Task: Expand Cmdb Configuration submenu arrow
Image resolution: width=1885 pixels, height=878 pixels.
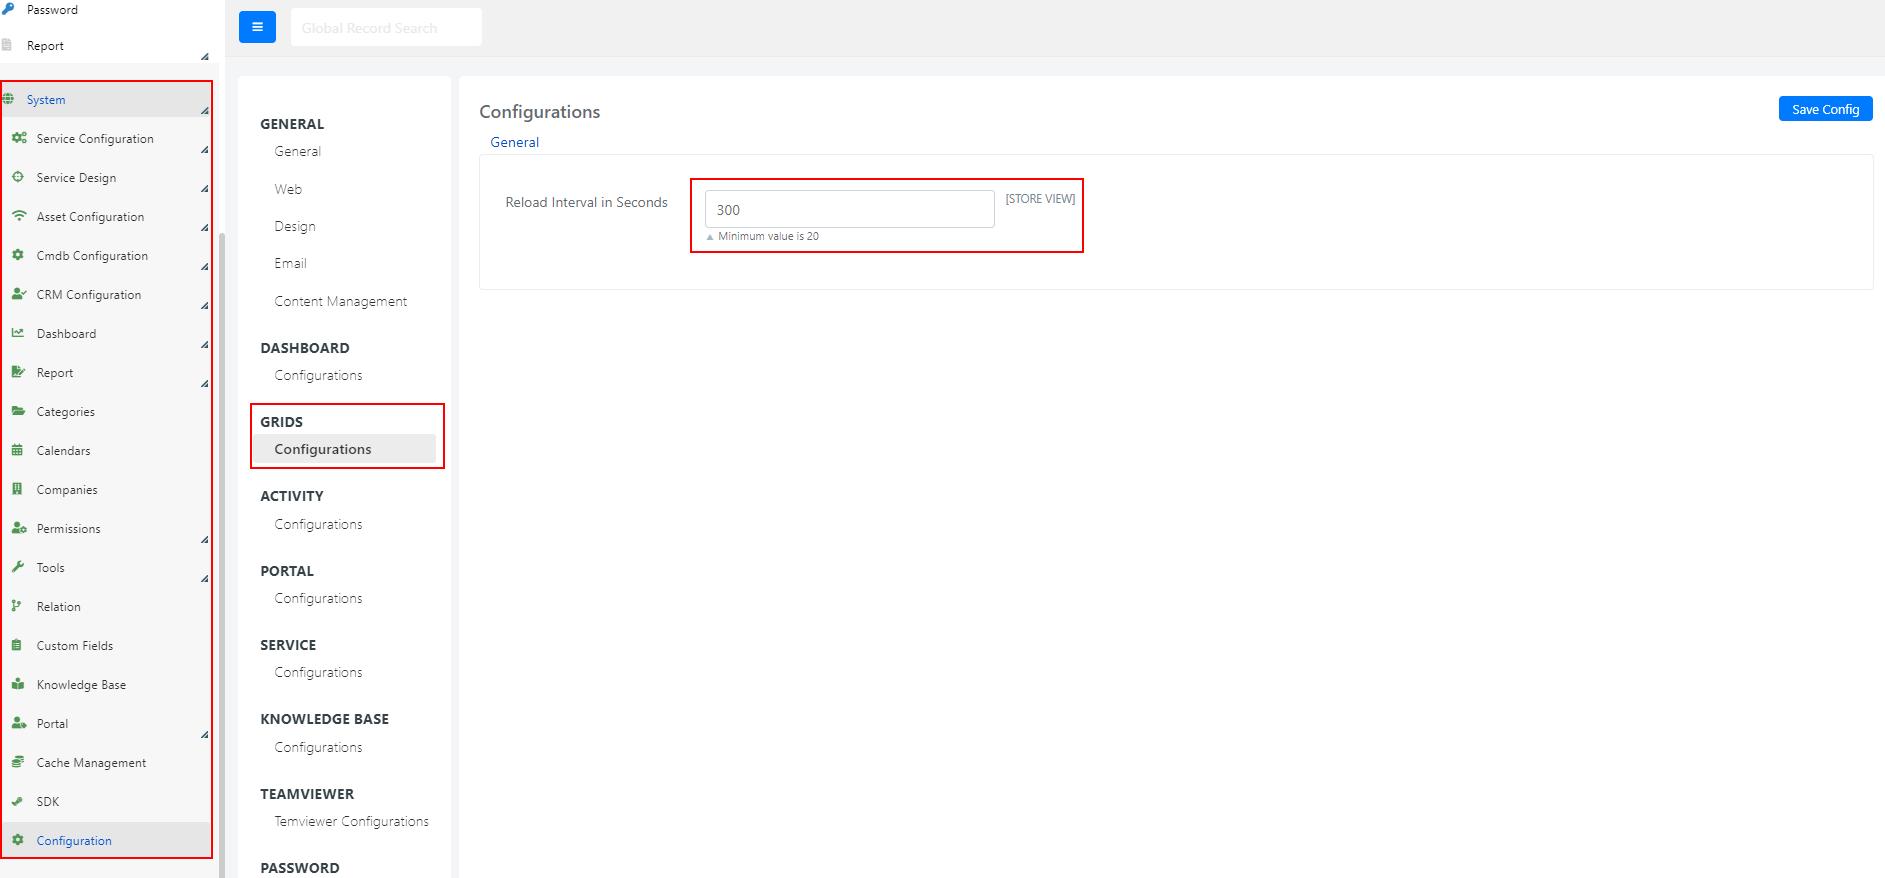Action: tap(204, 267)
